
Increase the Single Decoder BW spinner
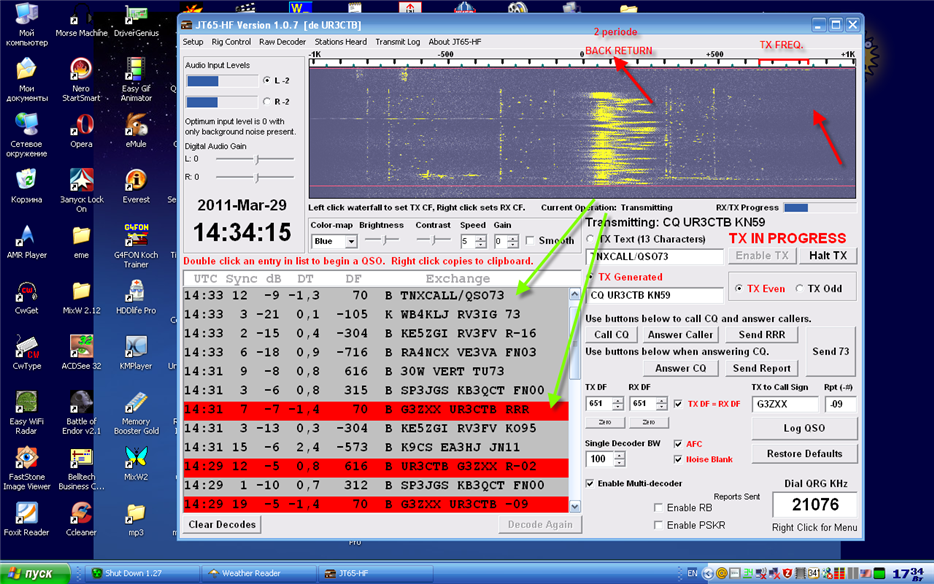click(621, 454)
